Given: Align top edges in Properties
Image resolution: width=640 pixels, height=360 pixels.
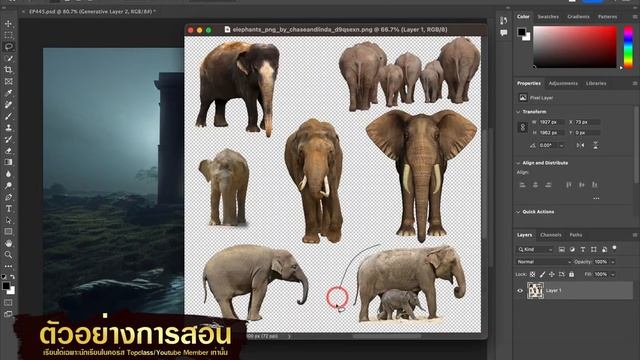Looking at the screenshot, I should point(569,185).
